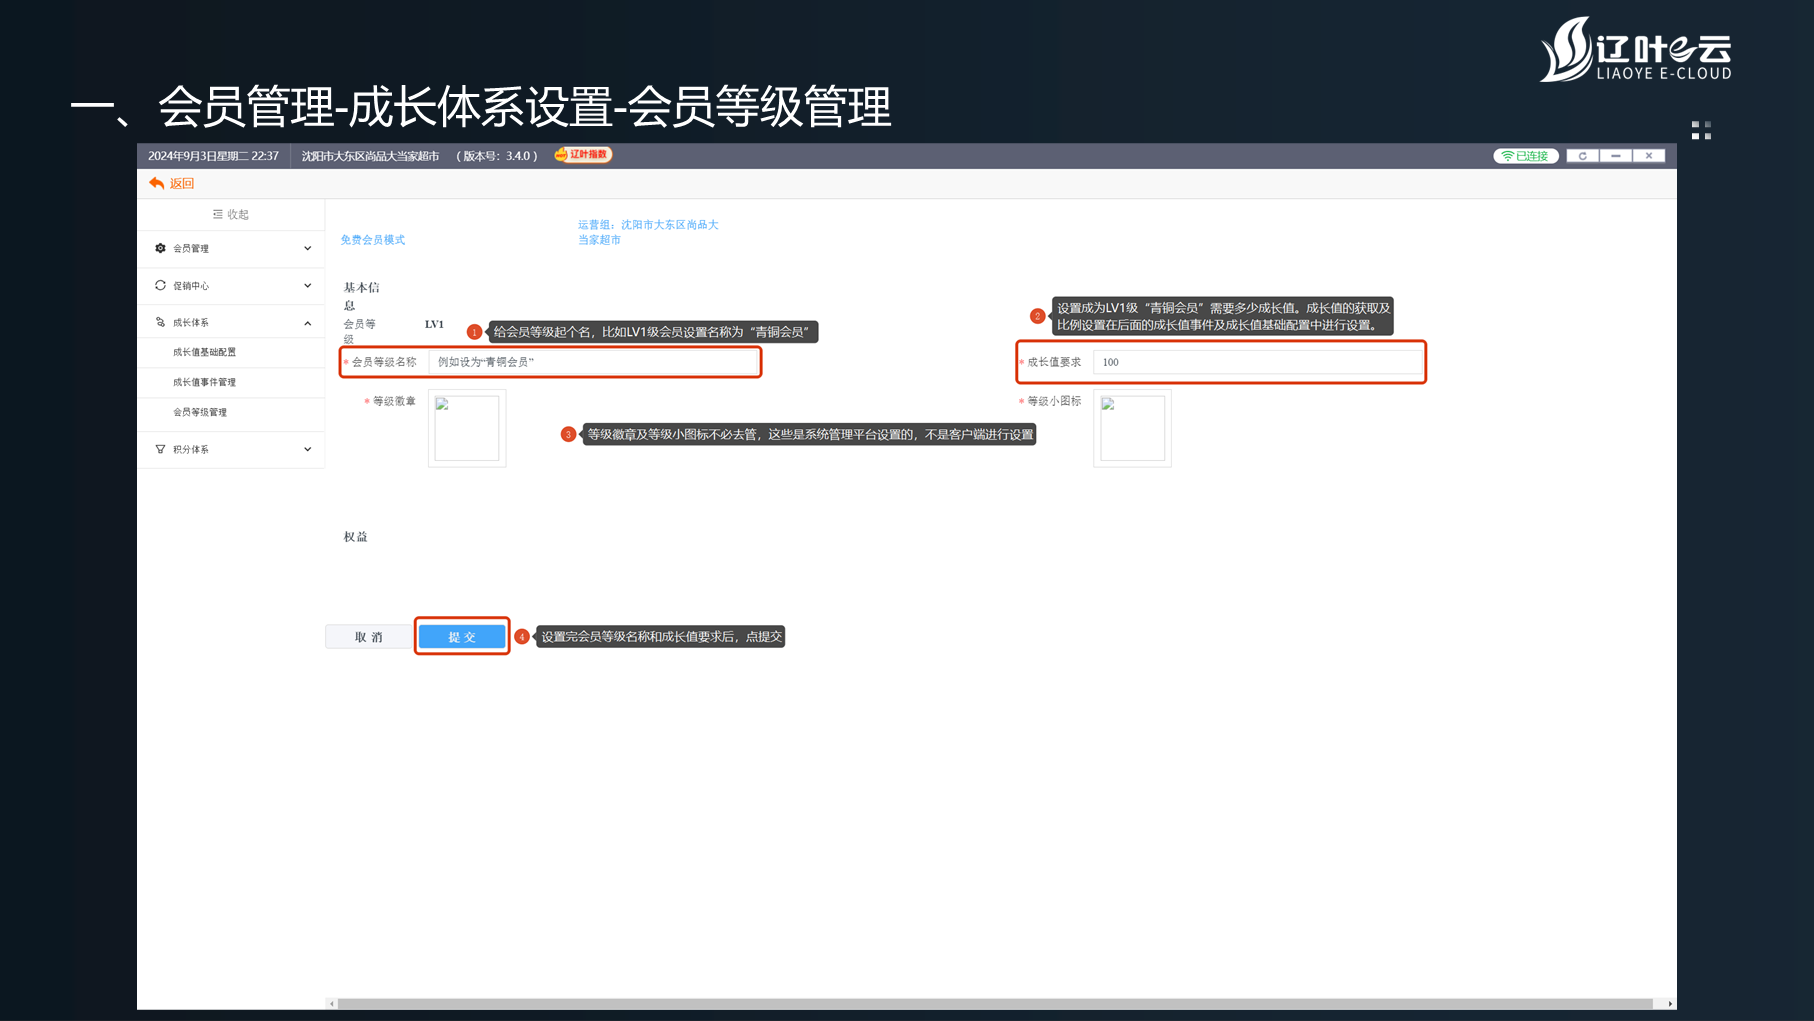This screenshot has height=1021, width=1814.
Task: Collapse the sidebar with 收起
Action: 231,214
